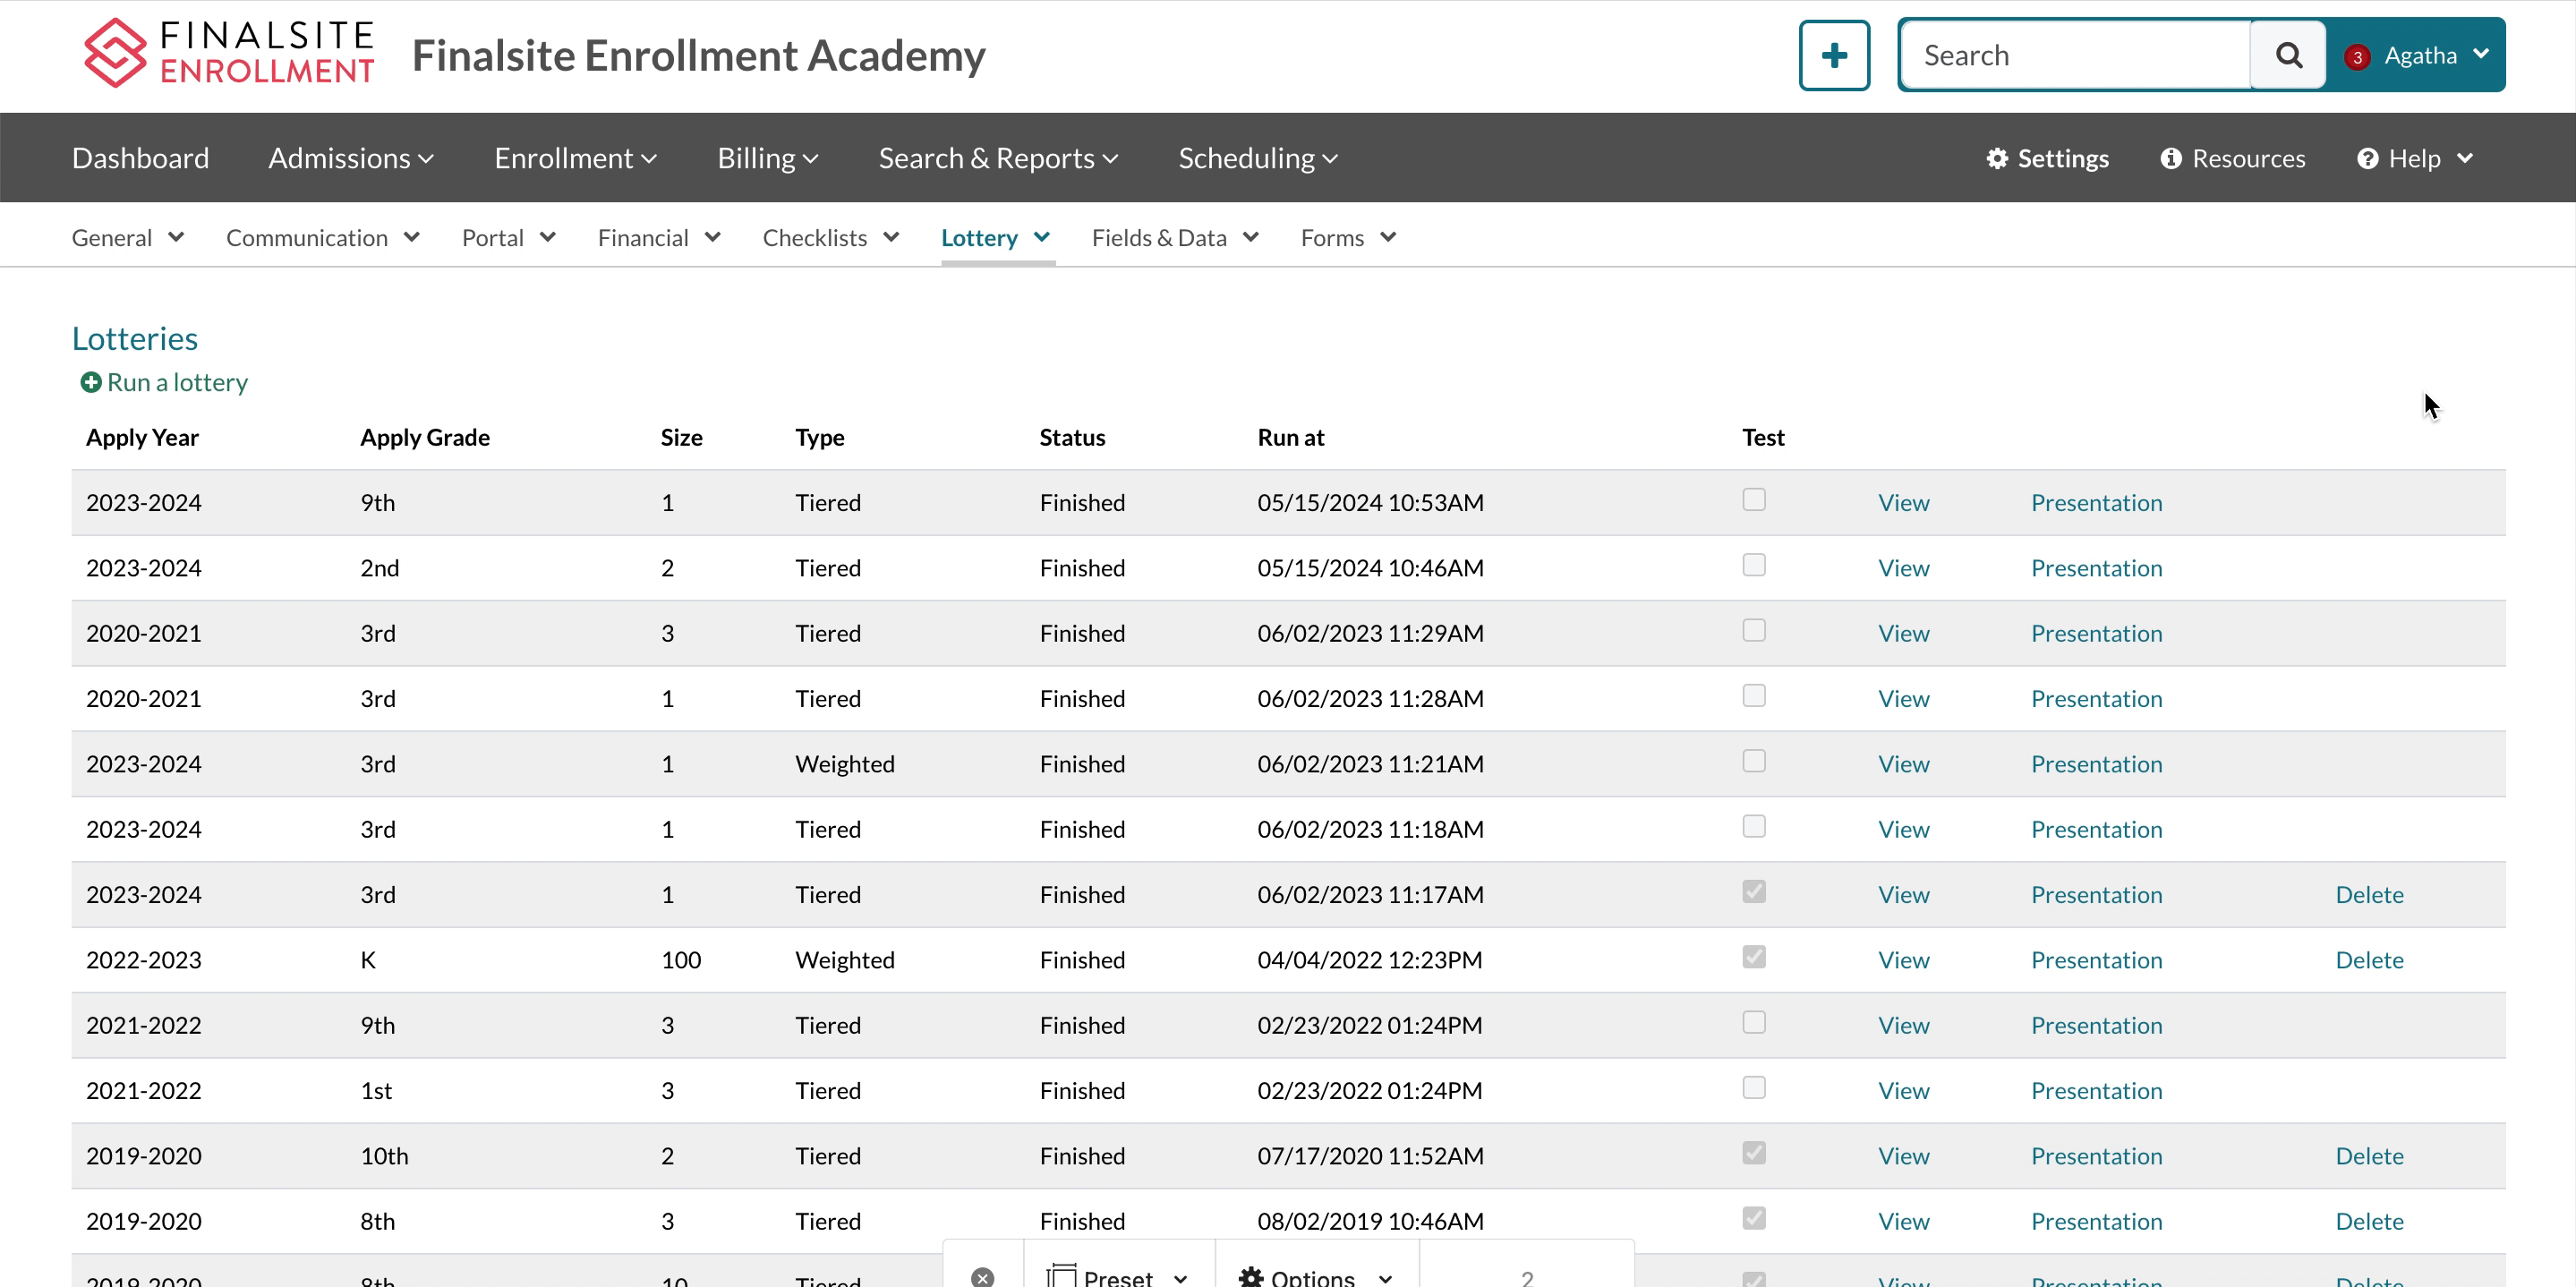The image size is (2576, 1287).
Task: Expand the Agatha user dropdown
Action: click(x=2480, y=55)
